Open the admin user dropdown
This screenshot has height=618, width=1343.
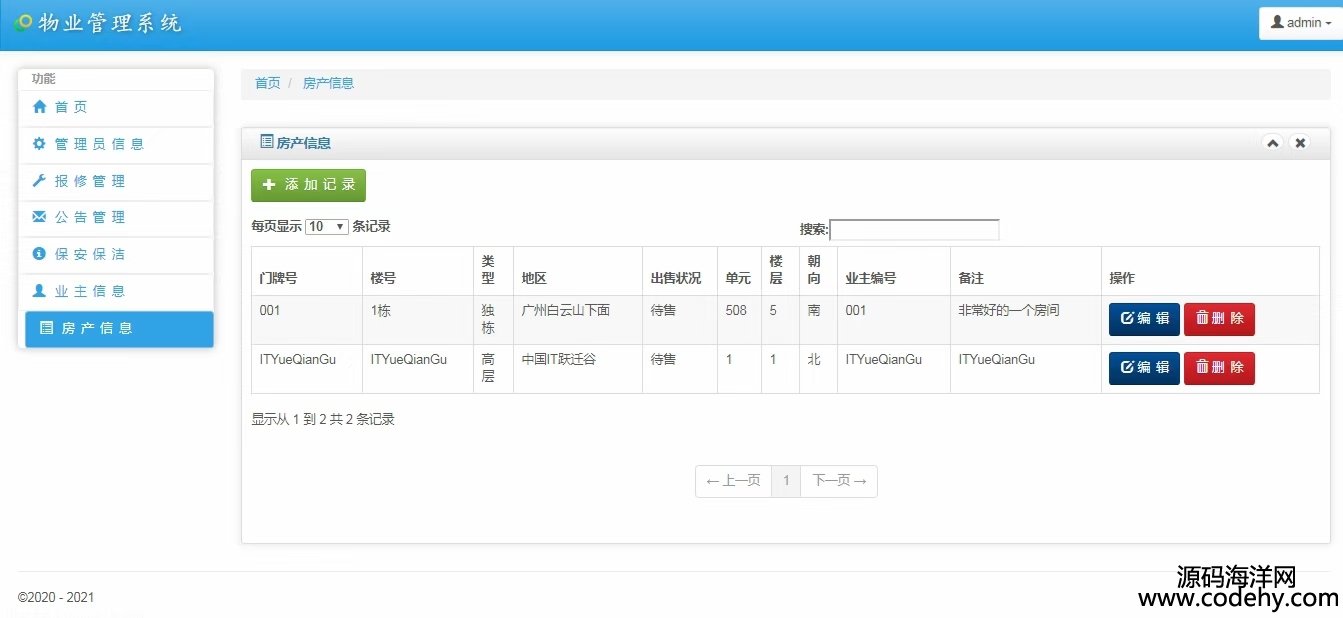tap(1300, 22)
